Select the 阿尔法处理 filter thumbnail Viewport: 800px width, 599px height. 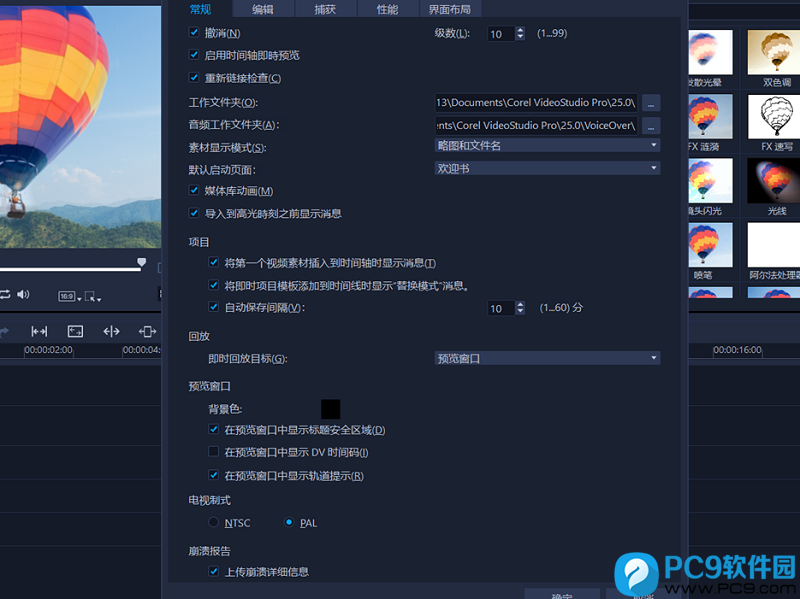pyautogui.click(x=774, y=245)
